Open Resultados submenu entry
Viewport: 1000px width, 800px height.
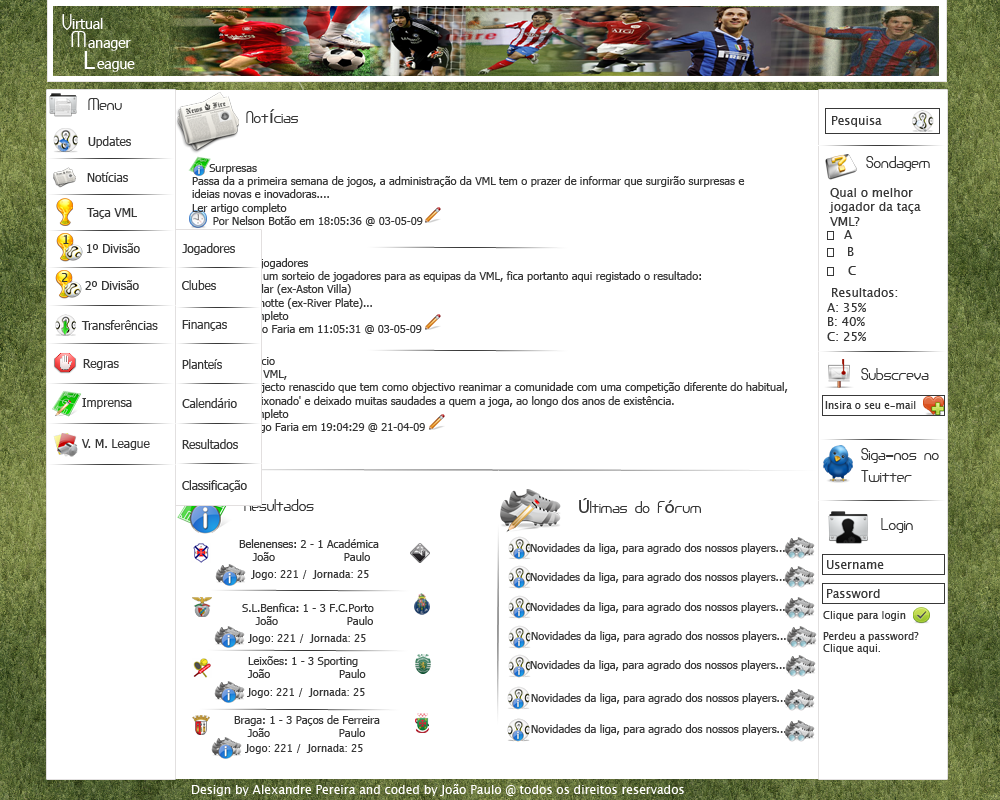click(210, 444)
